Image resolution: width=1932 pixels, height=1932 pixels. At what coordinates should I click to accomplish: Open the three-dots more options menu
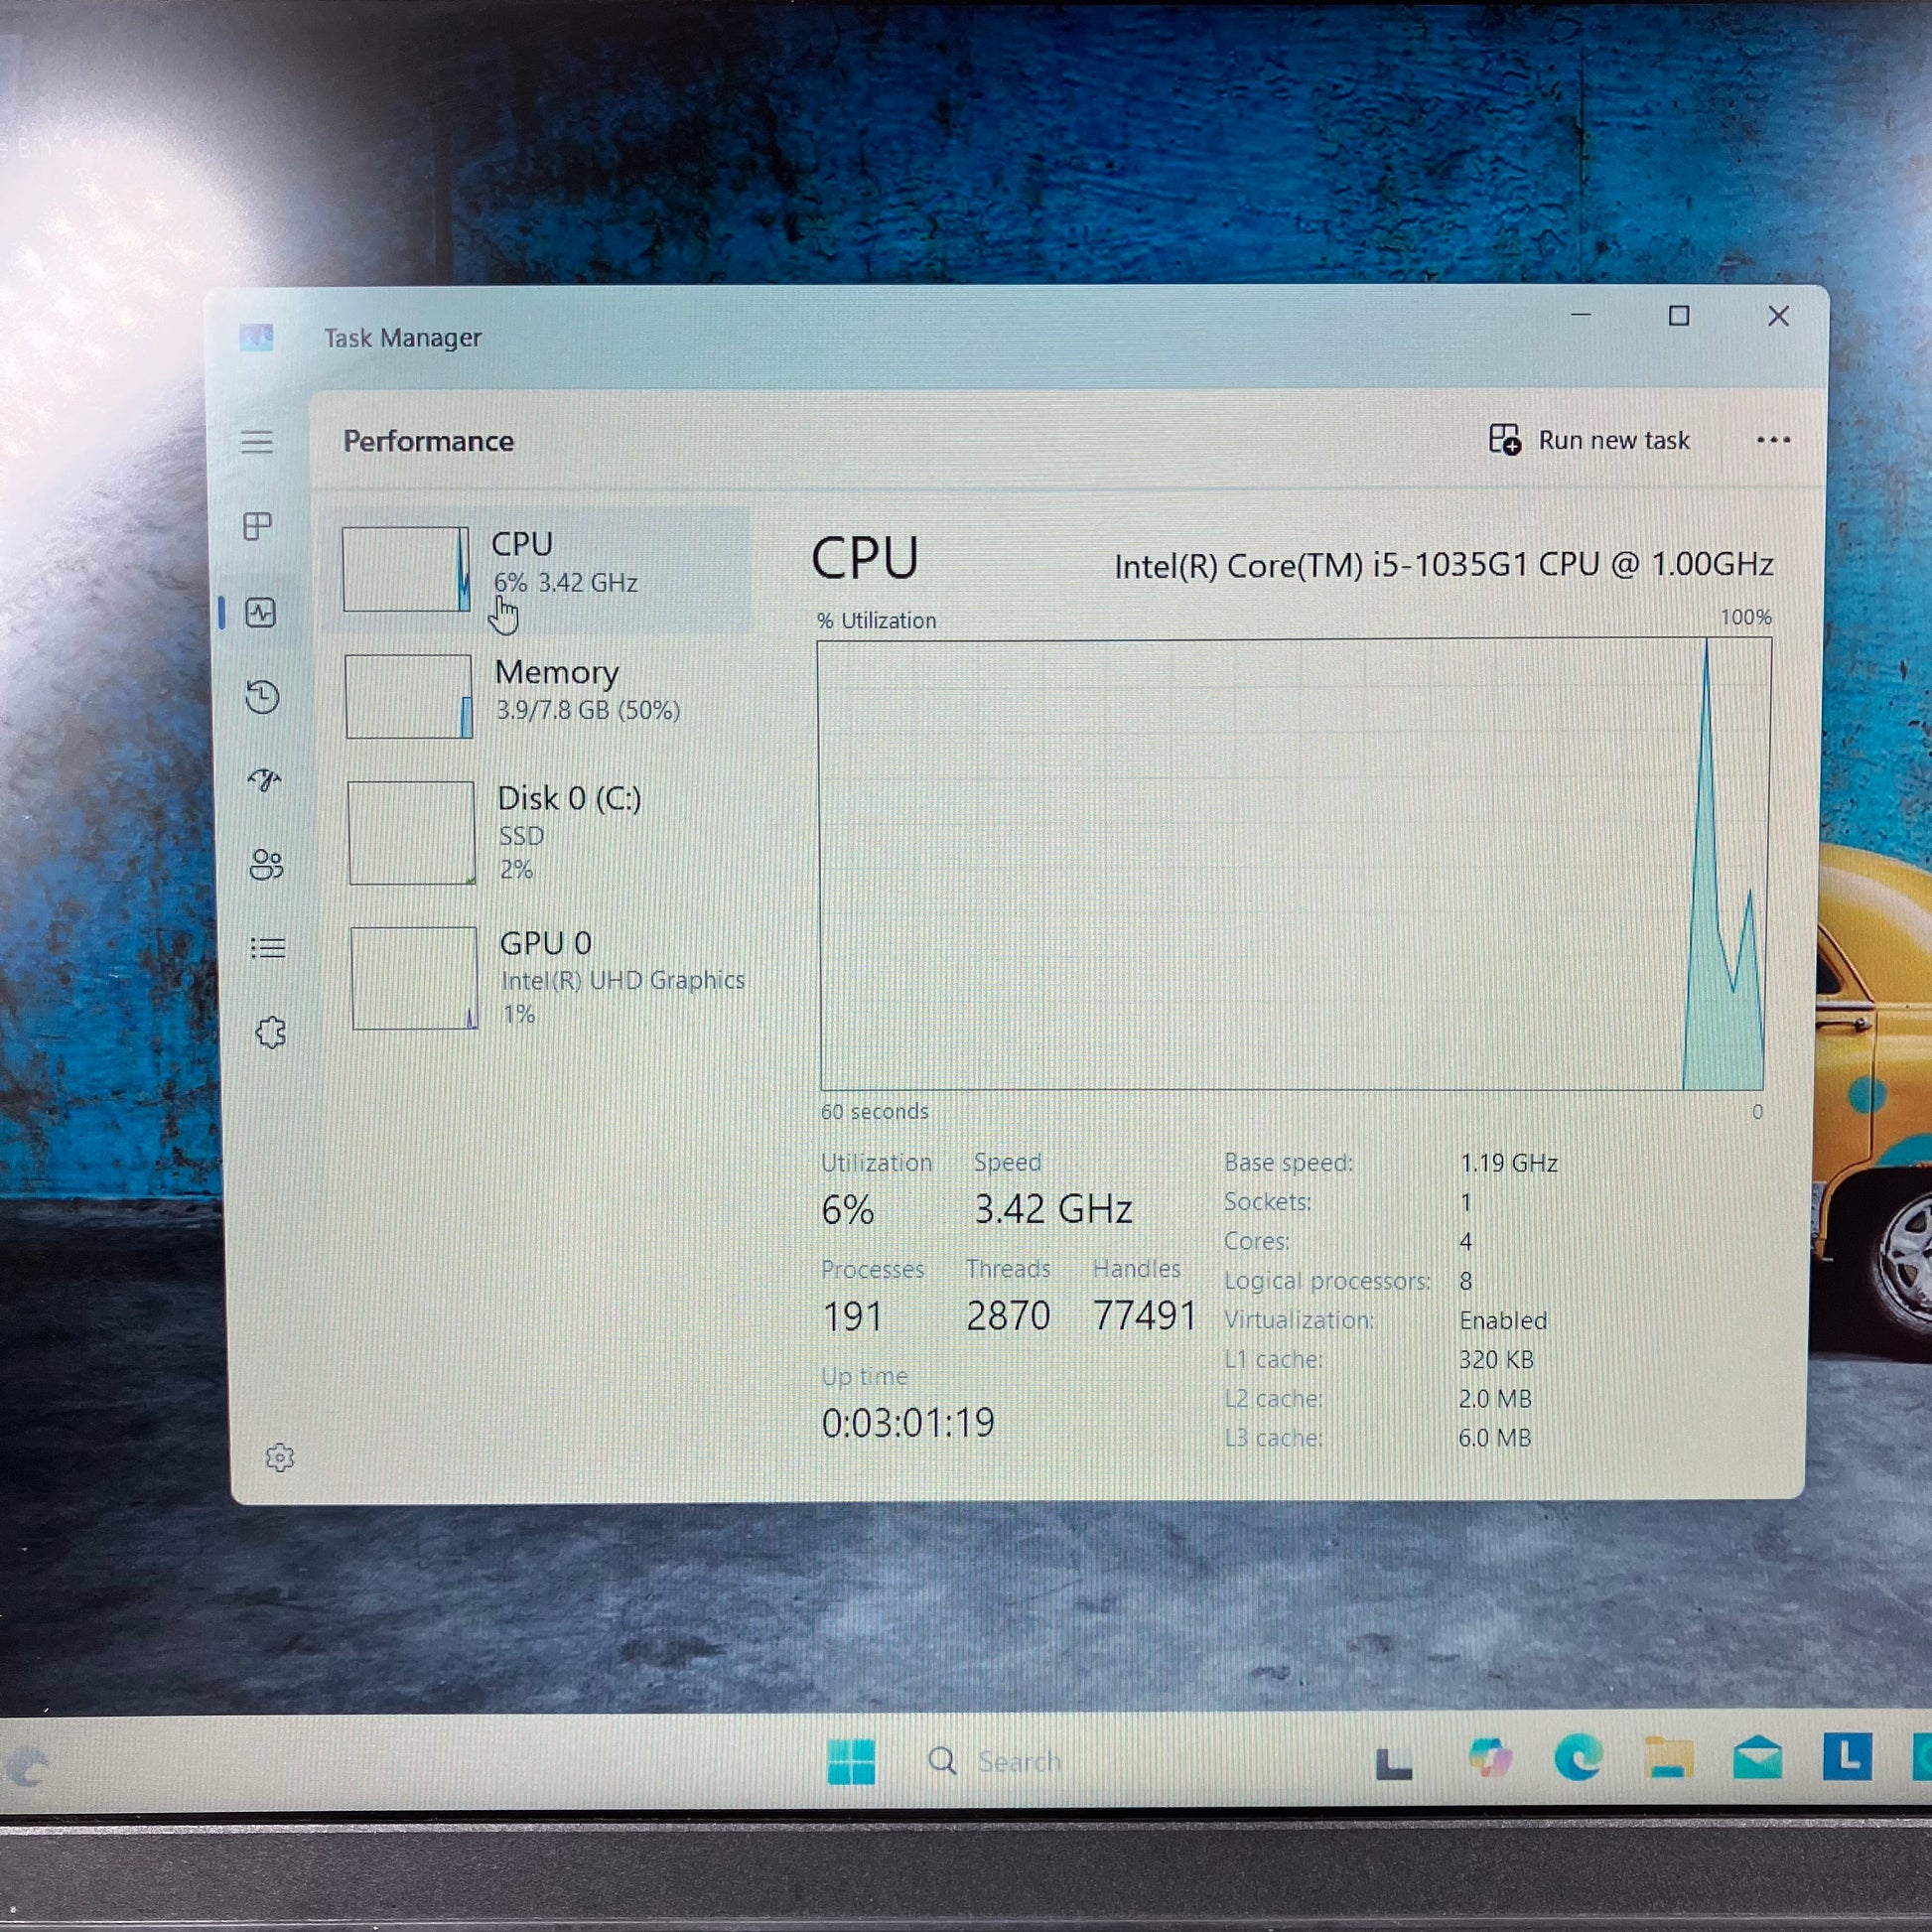(1773, 440)
